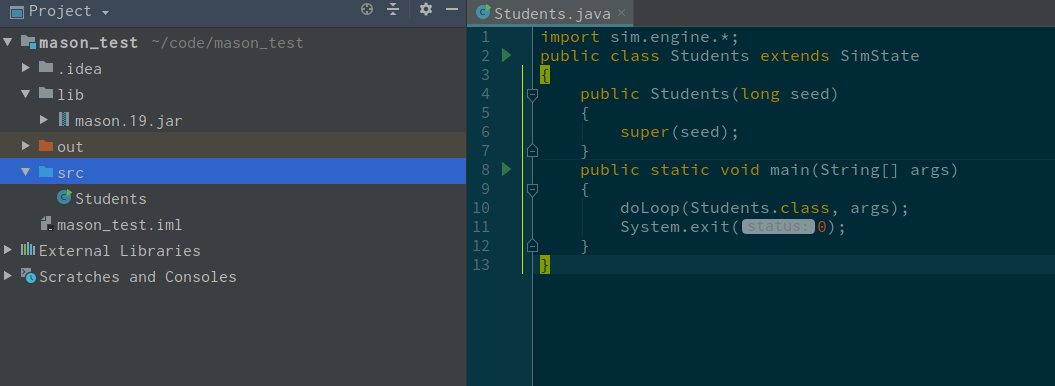Open Project panel settings gear
The height and width of the screenshot is (386, 1055).
[x=426, y=9]
